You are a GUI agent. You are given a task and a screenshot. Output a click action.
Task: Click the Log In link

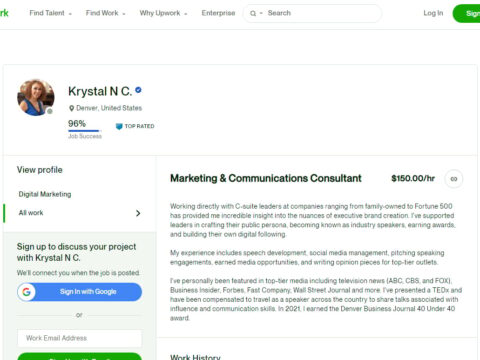point(433,13)
